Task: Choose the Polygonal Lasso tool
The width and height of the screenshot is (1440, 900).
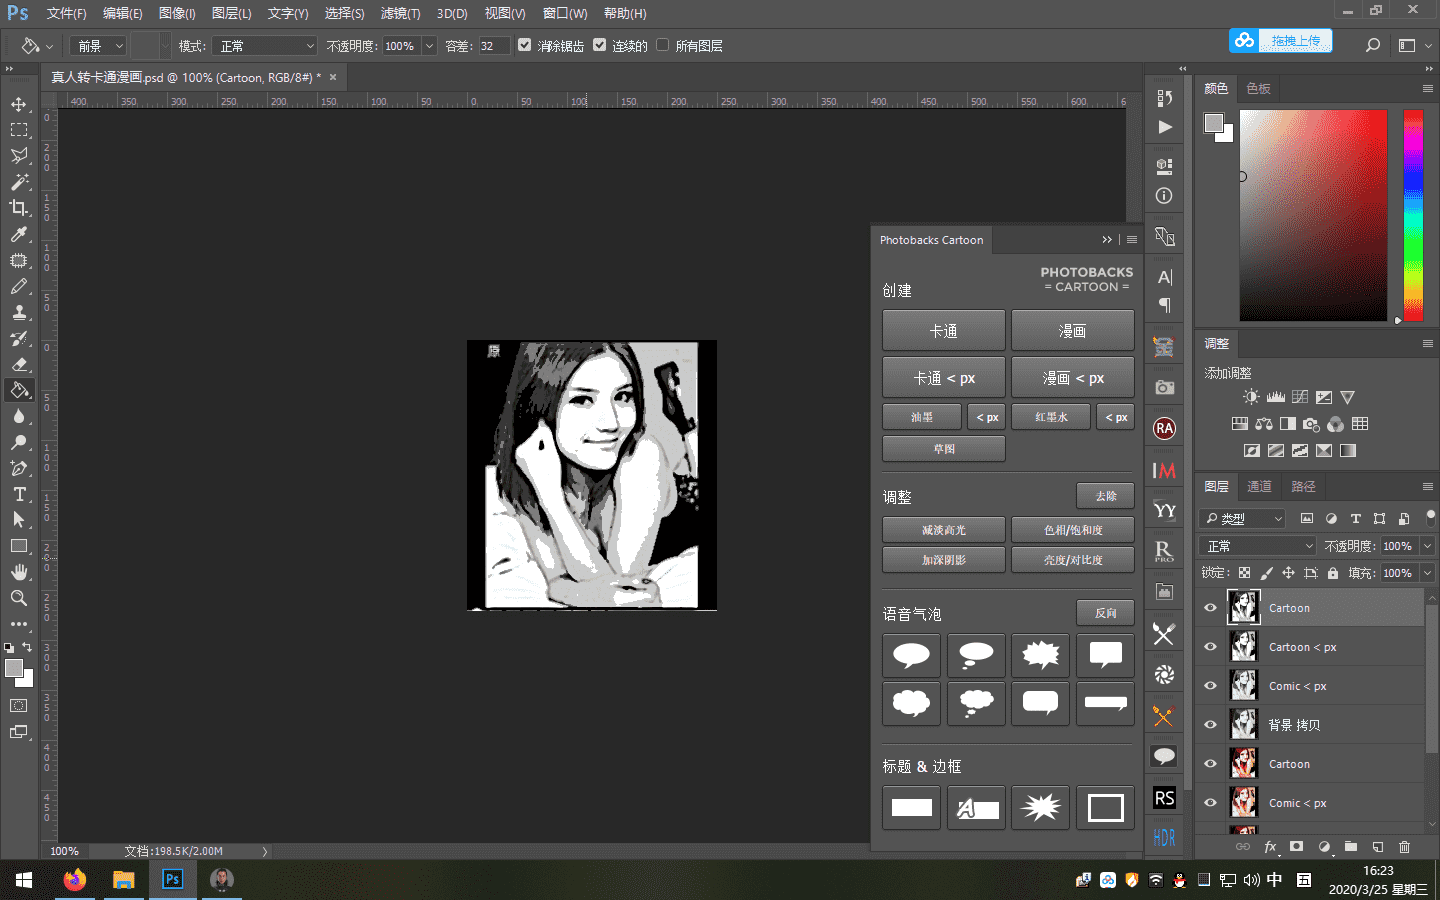Action: (x=19, y=156)
